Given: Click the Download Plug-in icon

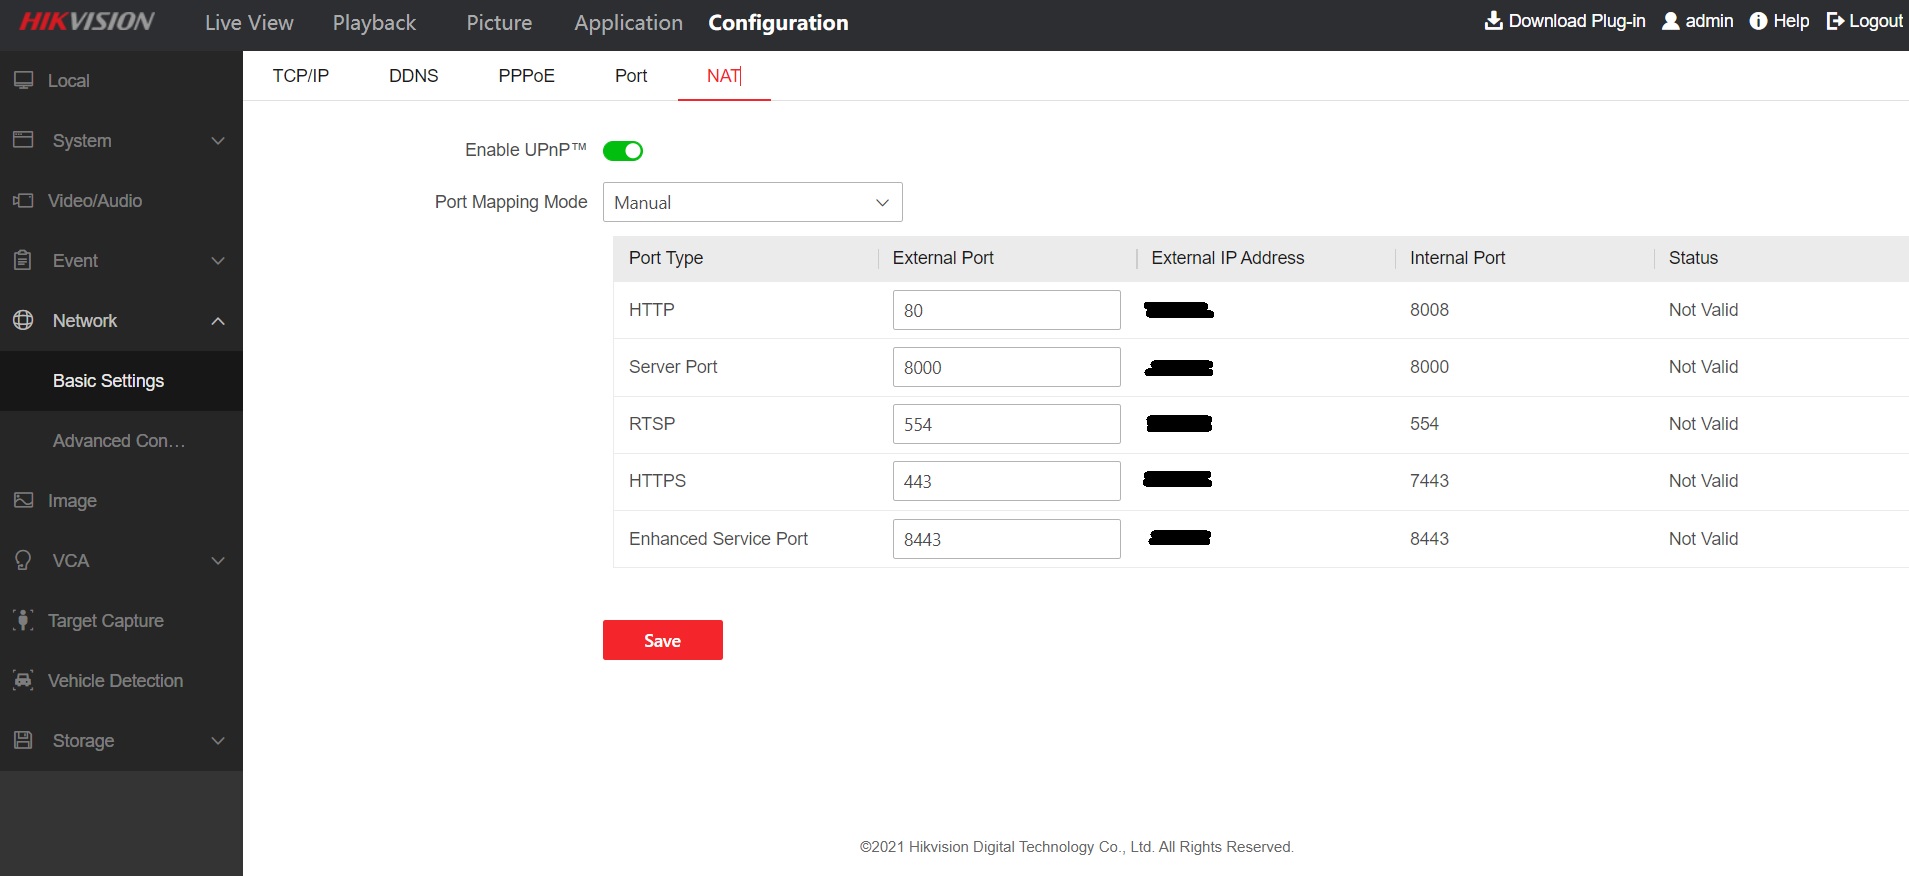Looking at the screenshot, I should click(x=1493, y=21).
